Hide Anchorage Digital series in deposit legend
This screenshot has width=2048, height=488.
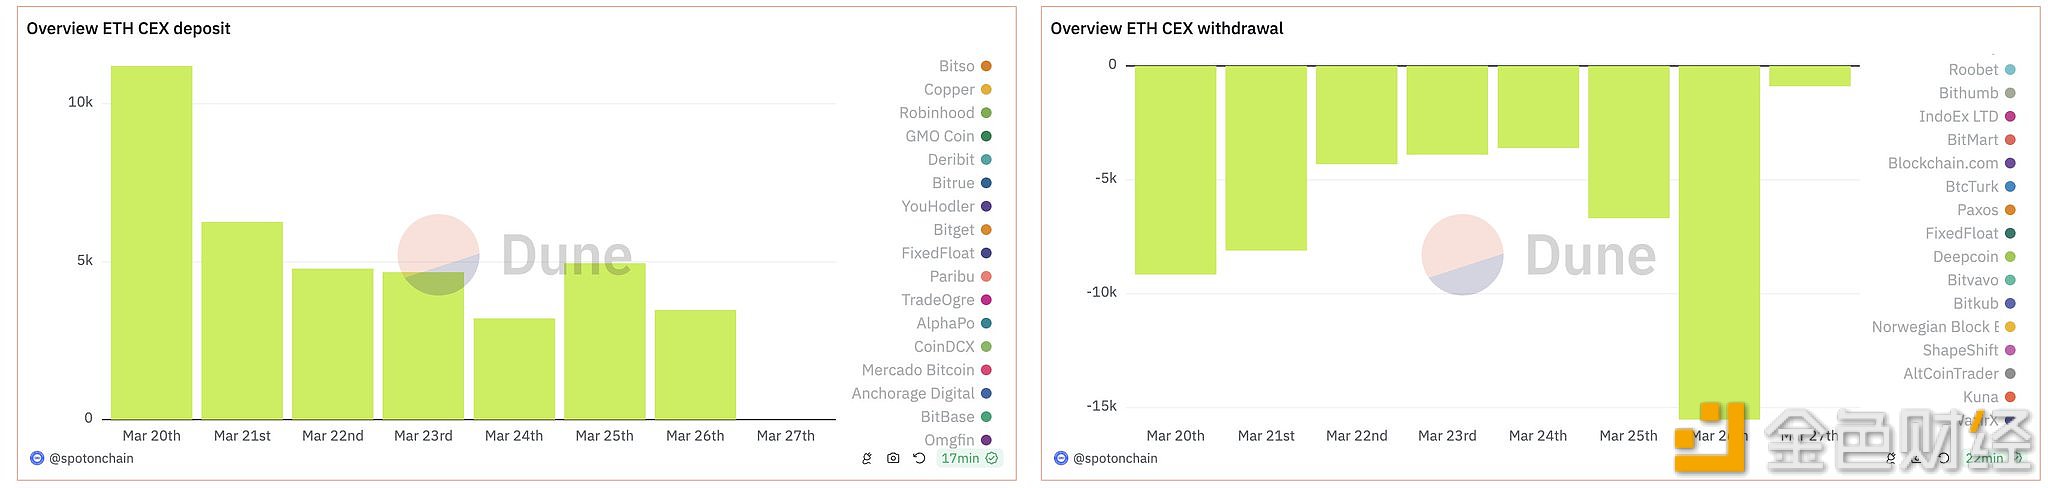coord(913,394)
